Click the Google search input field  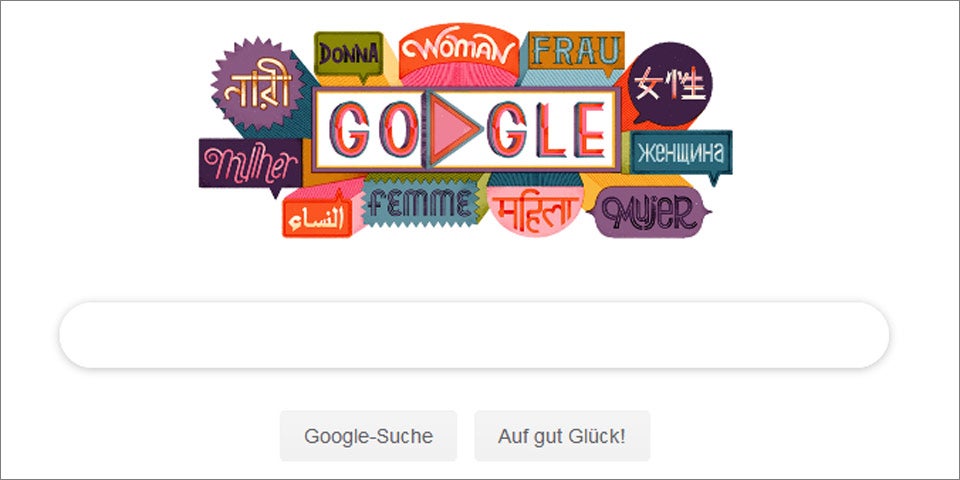[x=474, y=335]
